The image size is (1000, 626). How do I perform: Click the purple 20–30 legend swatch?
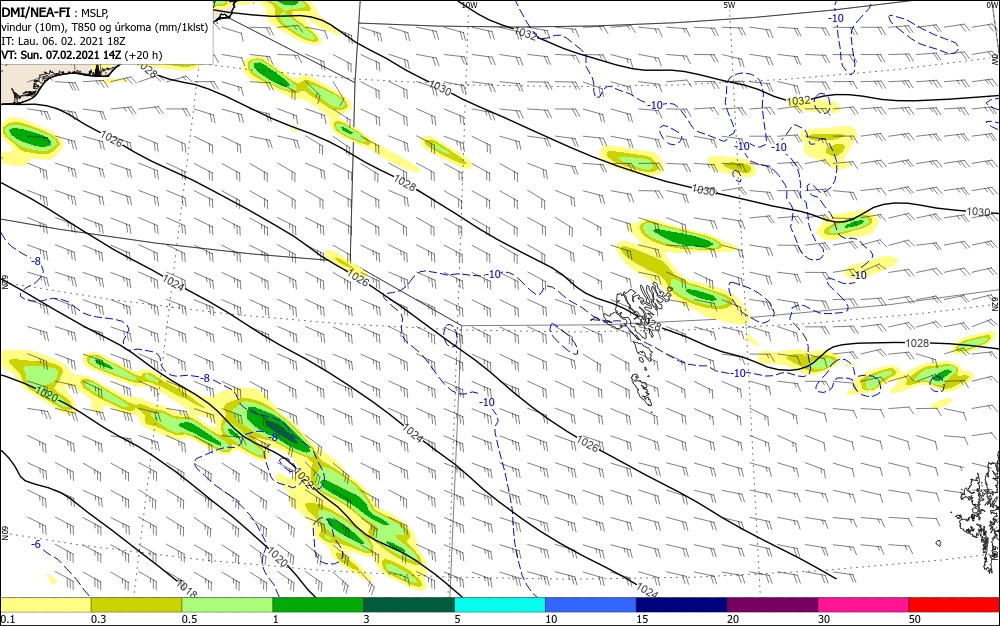(x=772, y=605)
